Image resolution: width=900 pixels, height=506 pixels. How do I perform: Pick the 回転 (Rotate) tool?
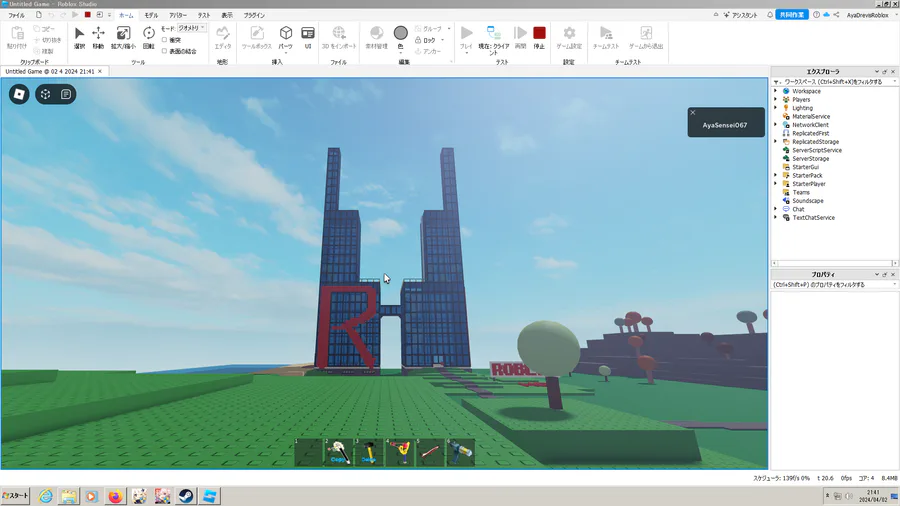click(x=149, y=38)
